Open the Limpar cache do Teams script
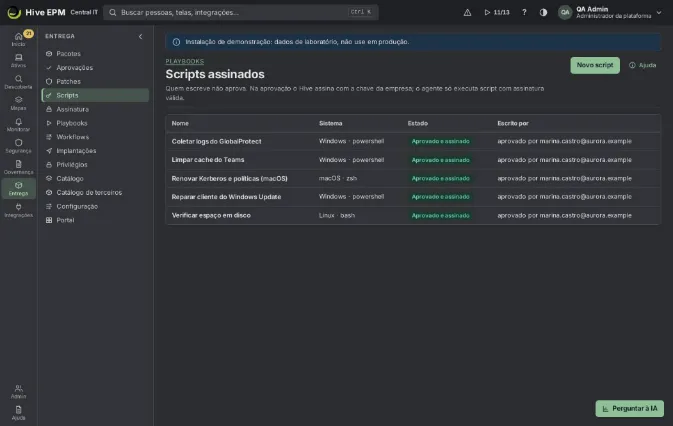 [x=208, y=160]
